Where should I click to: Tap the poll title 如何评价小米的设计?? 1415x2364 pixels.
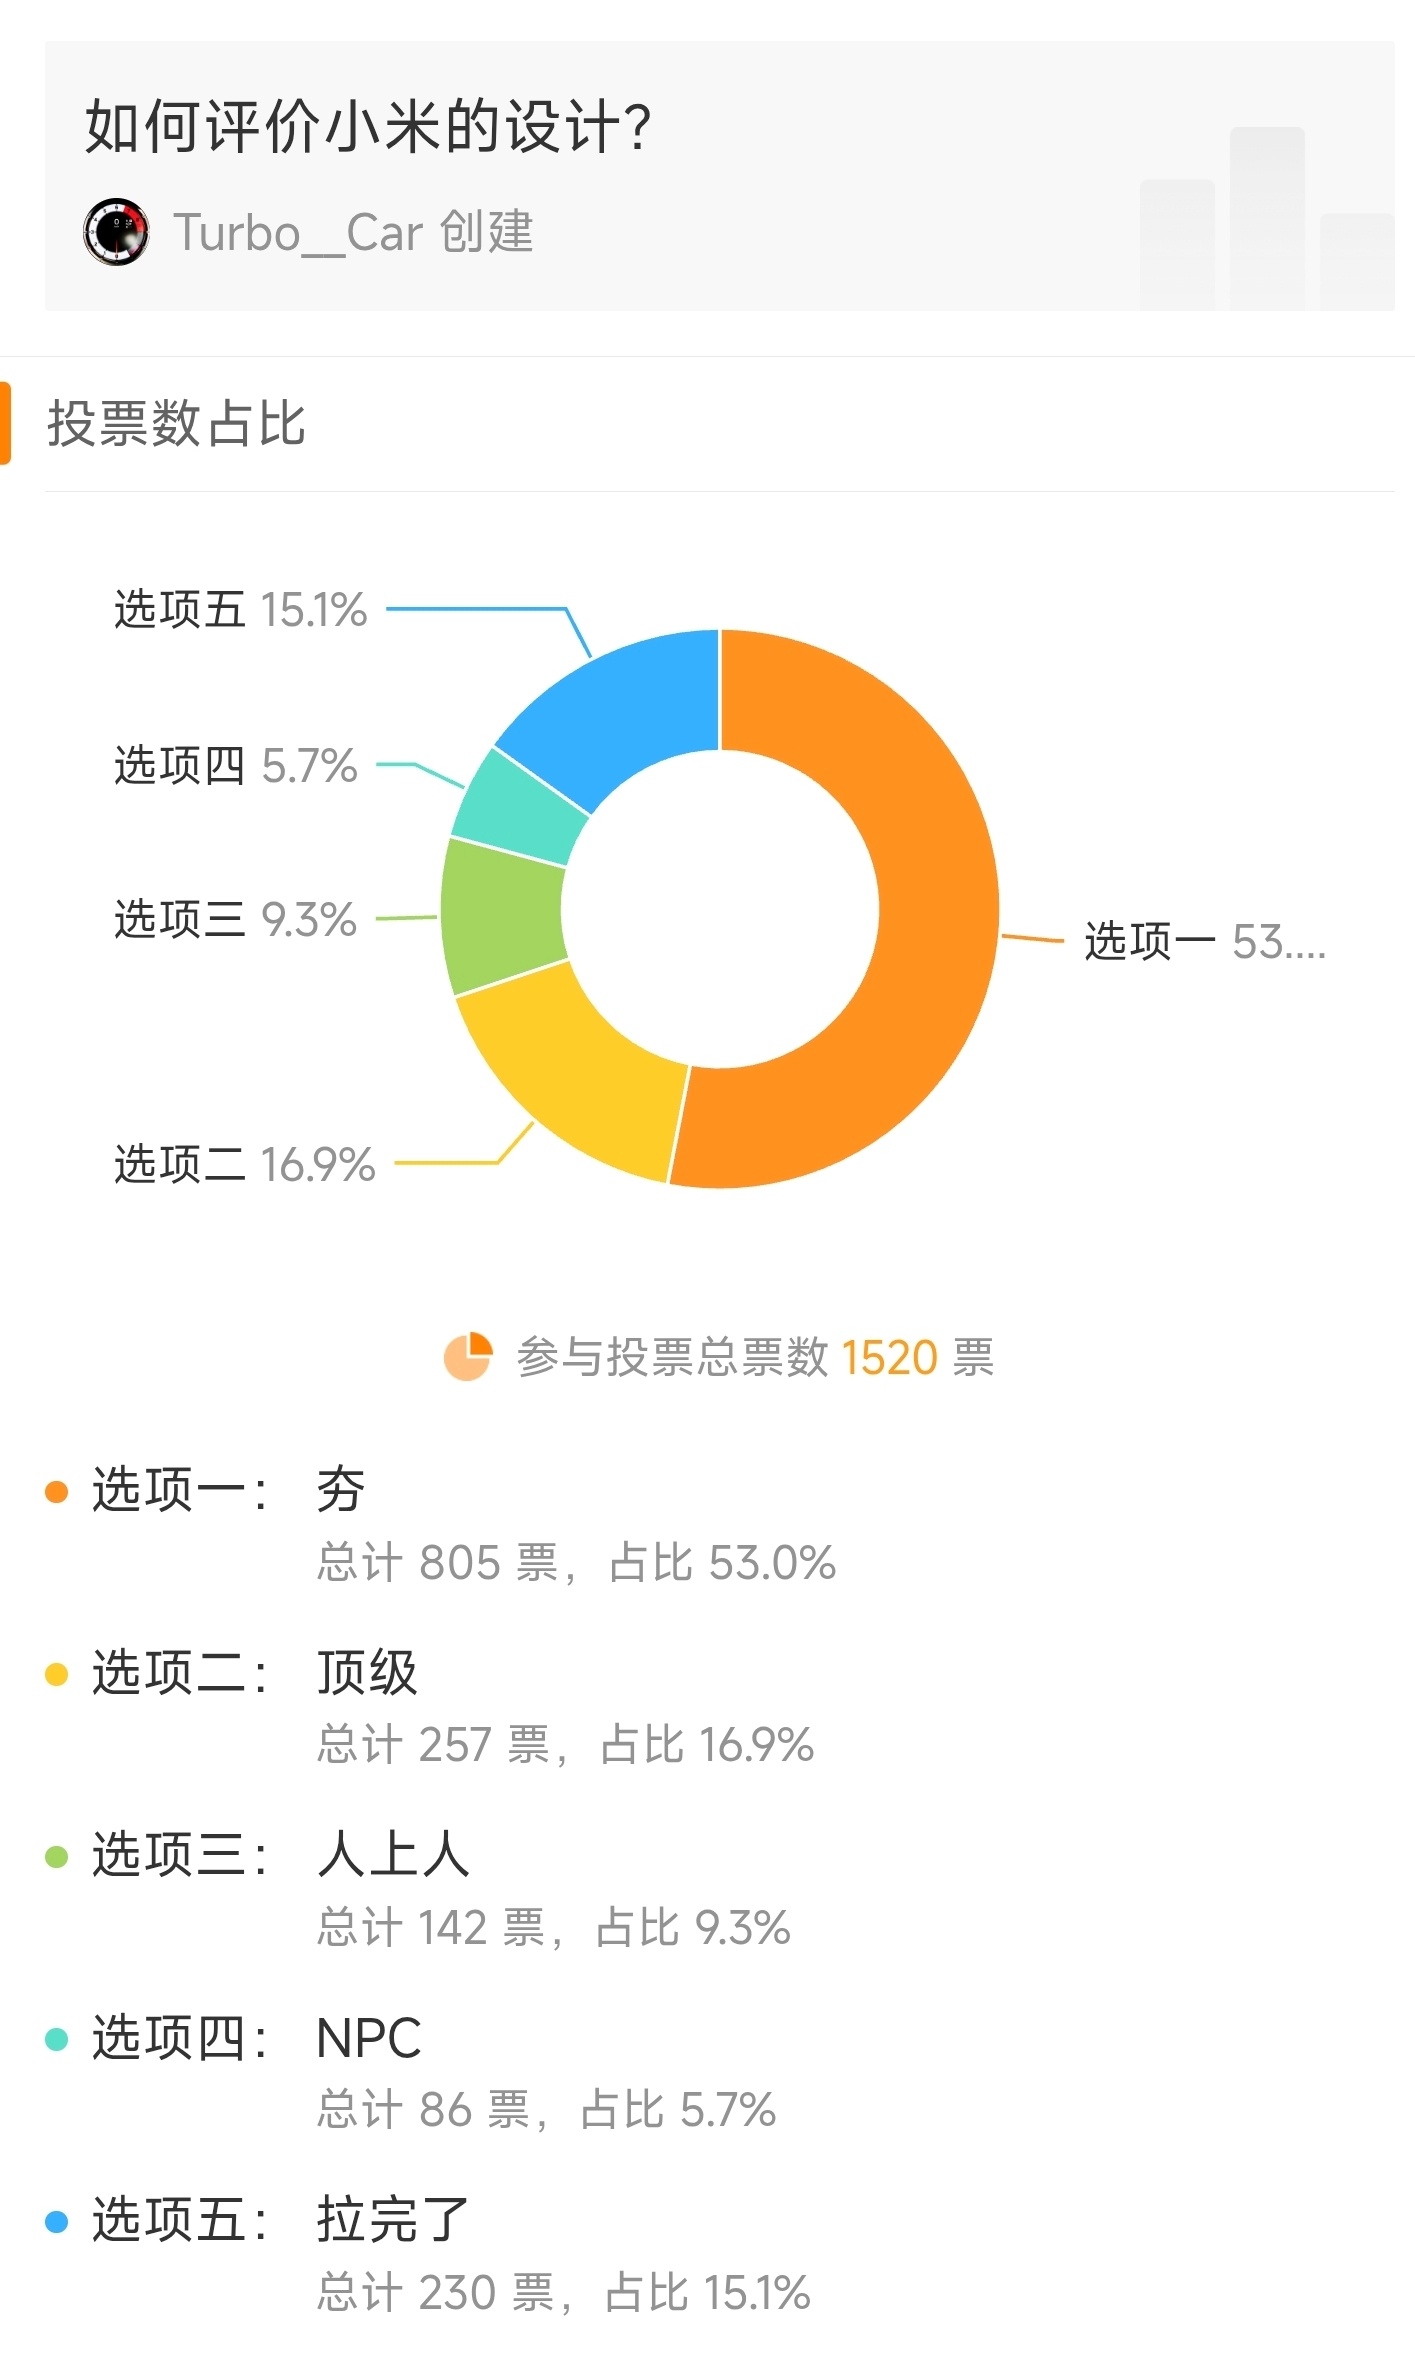368,127
